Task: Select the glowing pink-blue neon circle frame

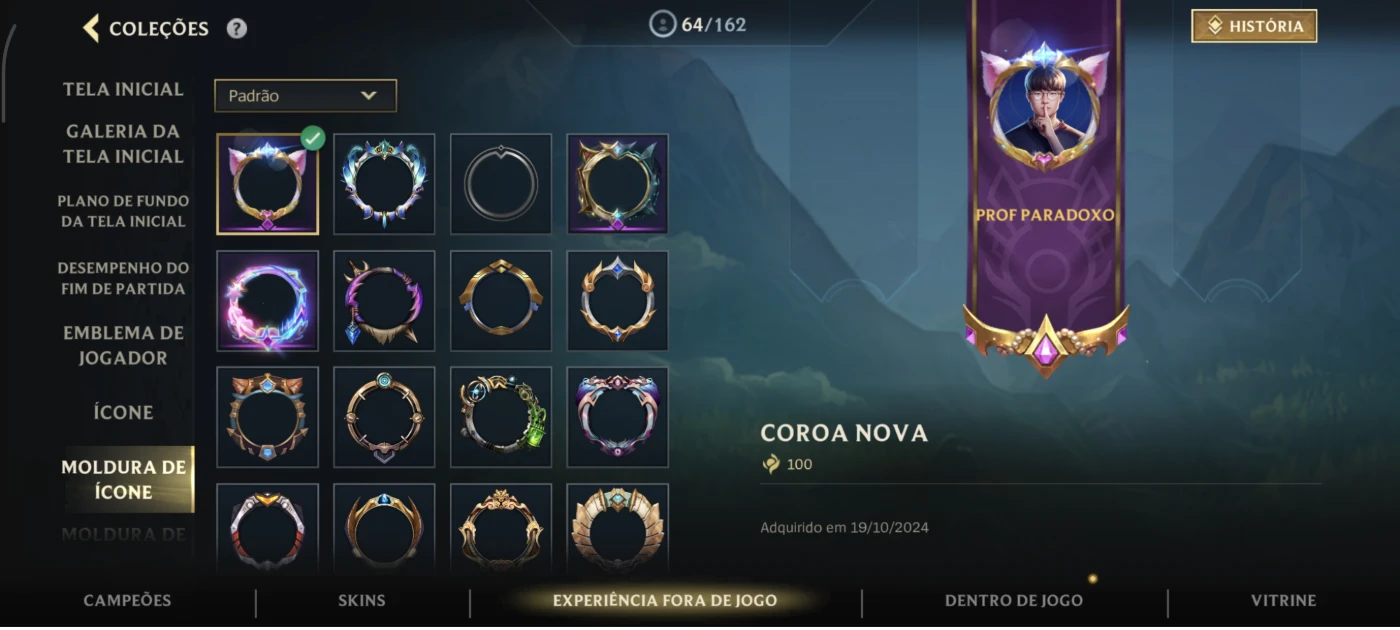Action: [x=268, y=301]
